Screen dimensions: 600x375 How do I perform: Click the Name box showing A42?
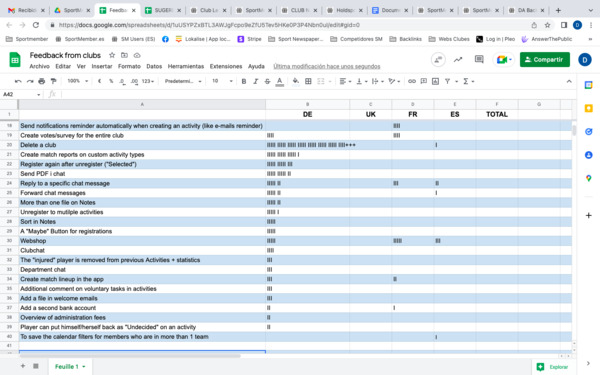(x=21, y=94)
